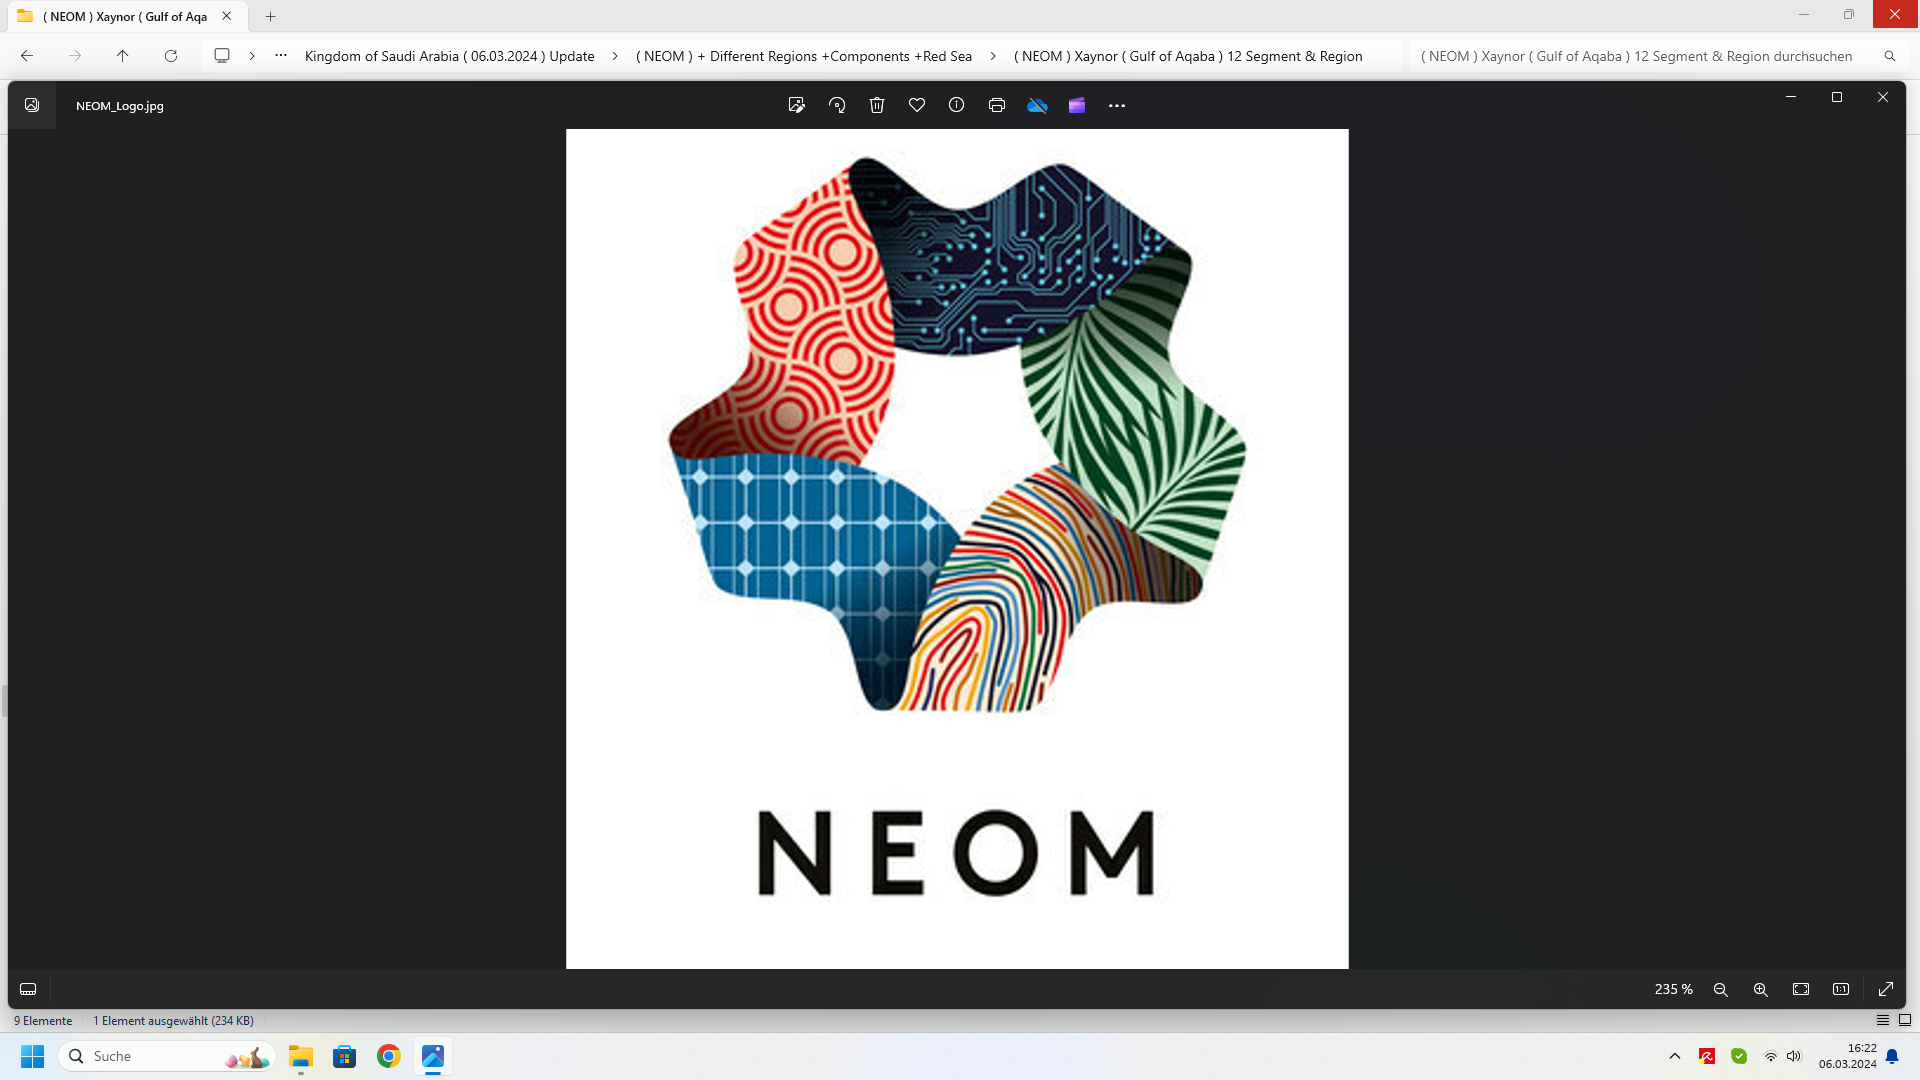Click the green checkmark tray icon
Screen dimensions: 1920x1080
[x=1739, y=1056]
